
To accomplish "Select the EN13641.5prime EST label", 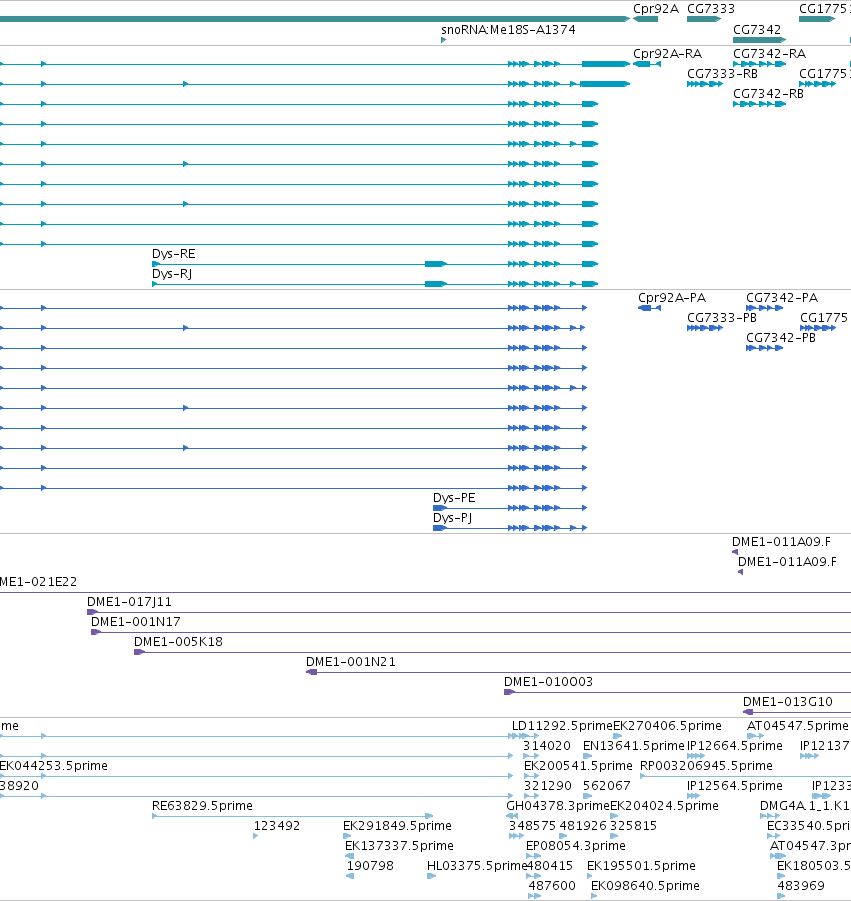I will [634, 746].
